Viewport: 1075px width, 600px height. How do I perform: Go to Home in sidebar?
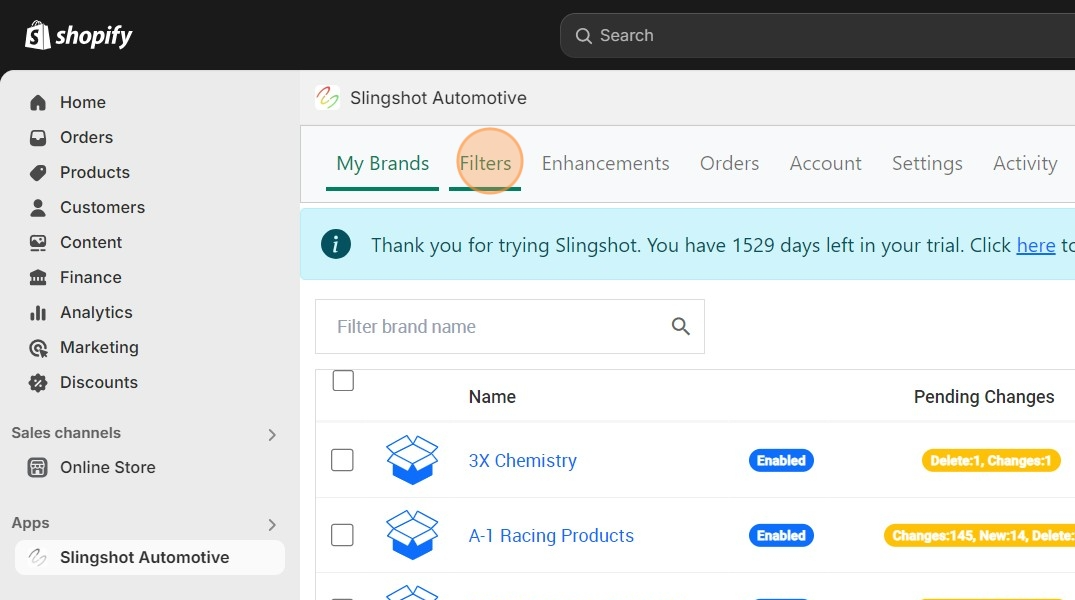point(83,102)
